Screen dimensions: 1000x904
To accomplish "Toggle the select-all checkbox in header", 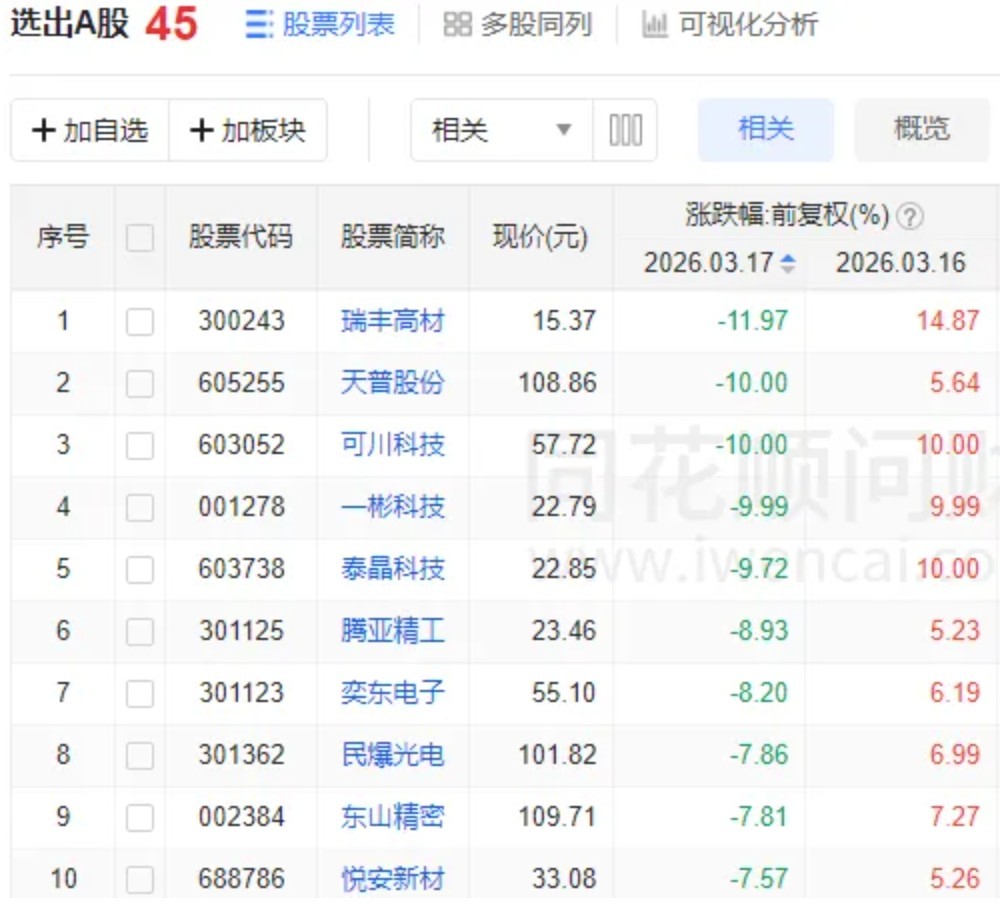I will (140, 238).
